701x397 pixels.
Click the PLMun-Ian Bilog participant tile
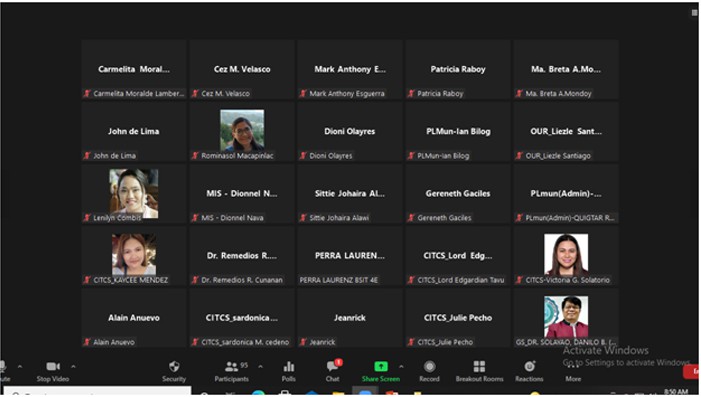(x=458, y=131)
